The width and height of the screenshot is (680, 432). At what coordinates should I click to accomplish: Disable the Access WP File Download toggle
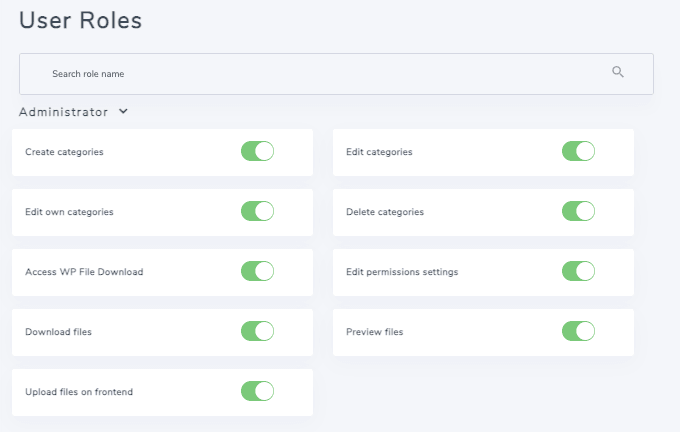tap(257, 271)
